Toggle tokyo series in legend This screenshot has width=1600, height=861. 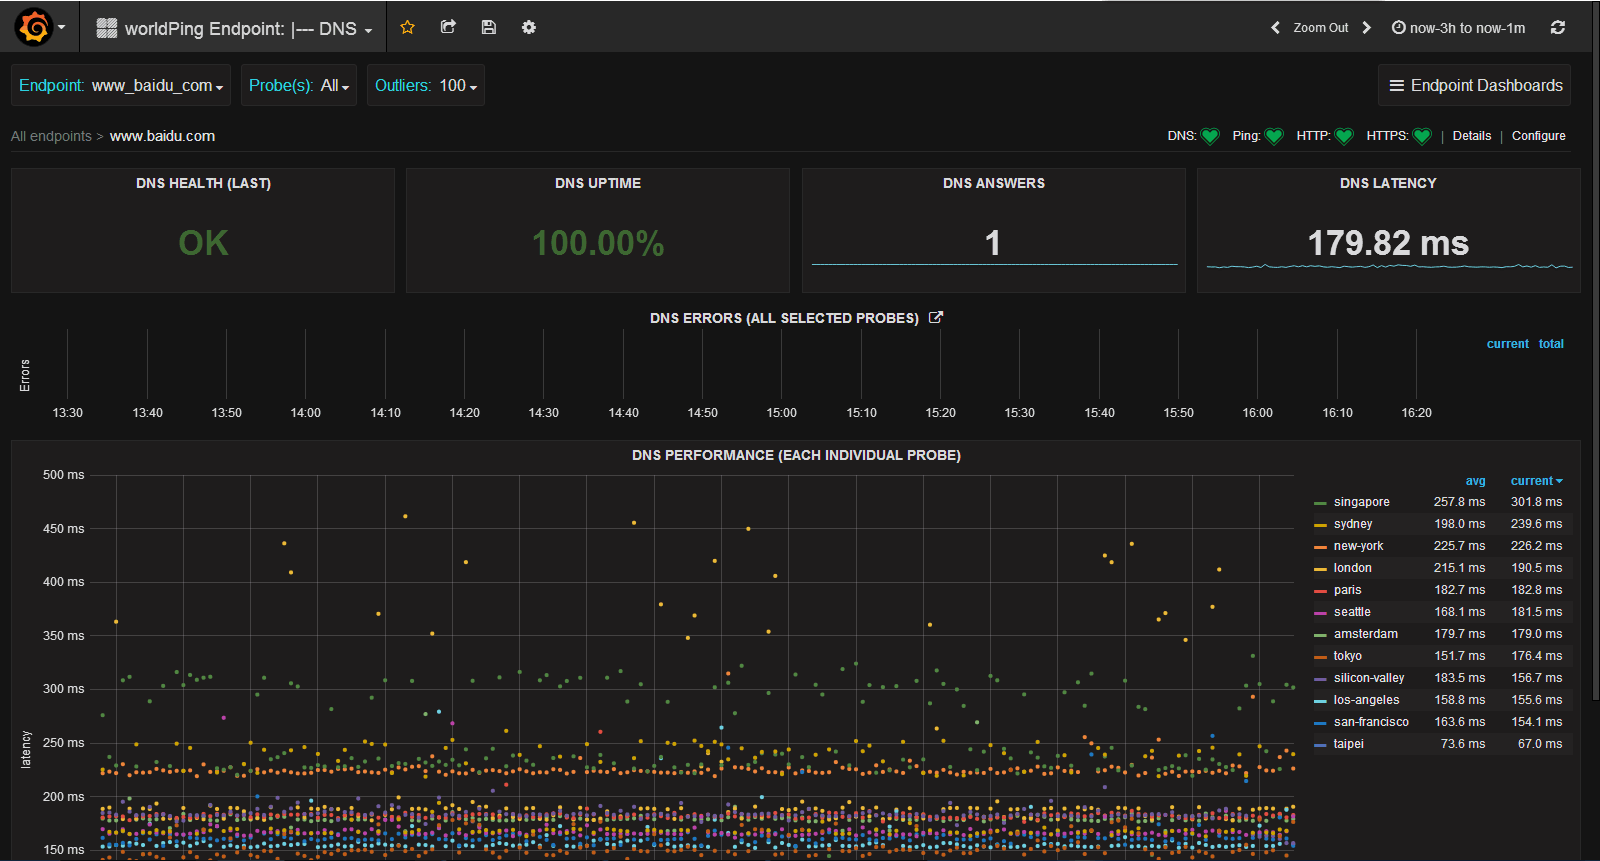(x=1347, y=656)
